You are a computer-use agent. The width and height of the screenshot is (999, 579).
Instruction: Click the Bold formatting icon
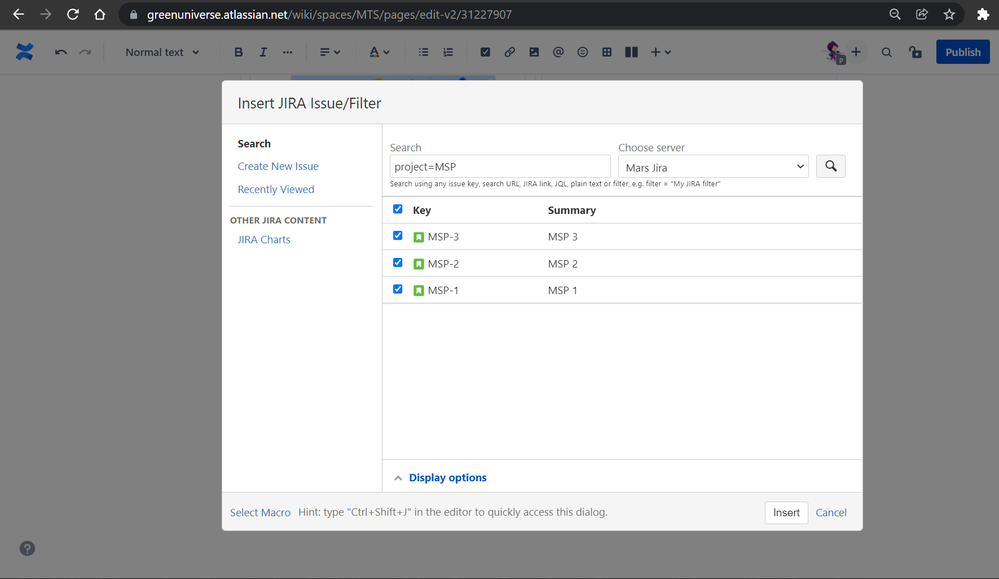[x=238, y=52]
